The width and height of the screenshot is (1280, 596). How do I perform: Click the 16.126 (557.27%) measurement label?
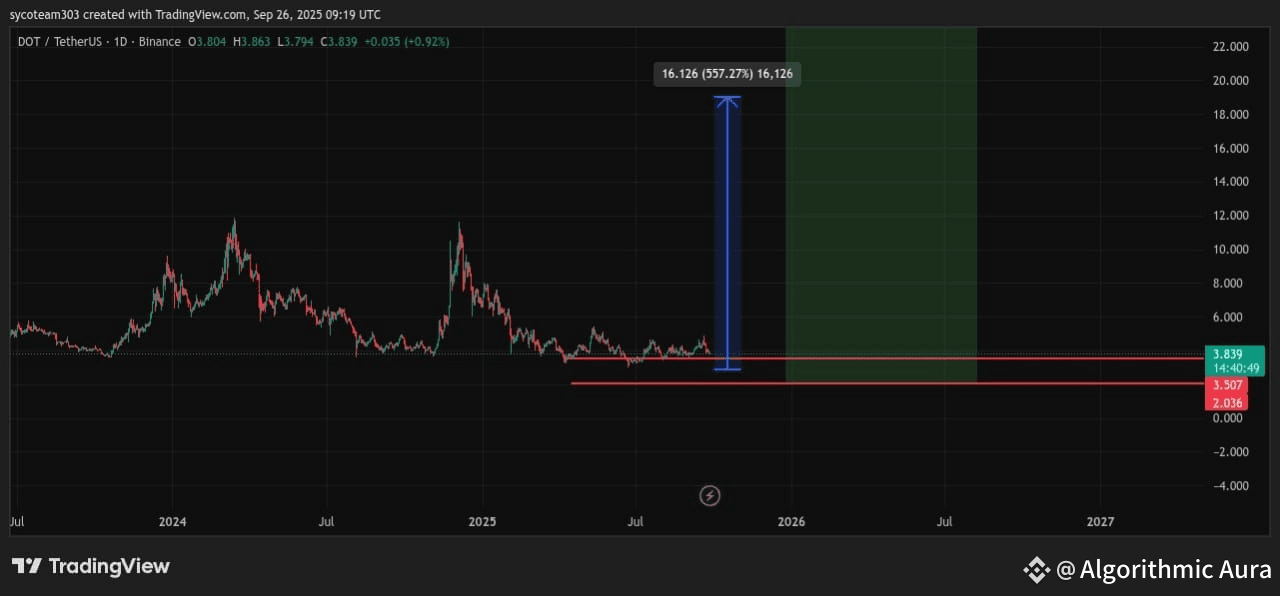pyautogui.click(x=728, y=74)
